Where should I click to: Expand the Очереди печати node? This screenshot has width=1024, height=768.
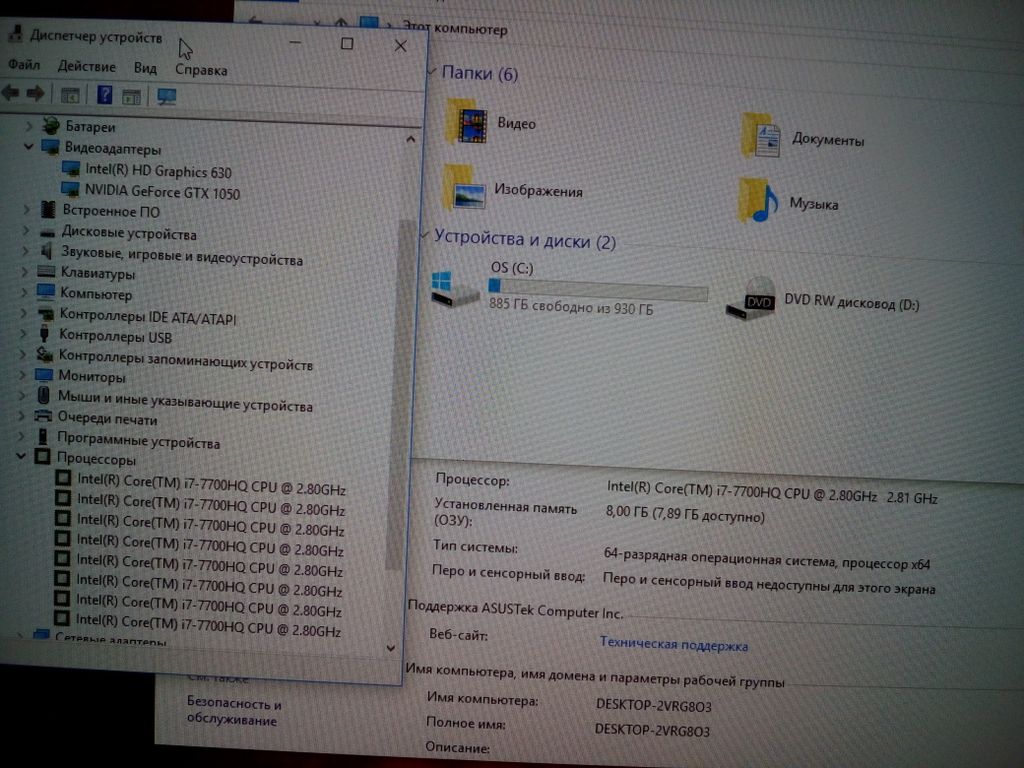click(x=22, y=415)
